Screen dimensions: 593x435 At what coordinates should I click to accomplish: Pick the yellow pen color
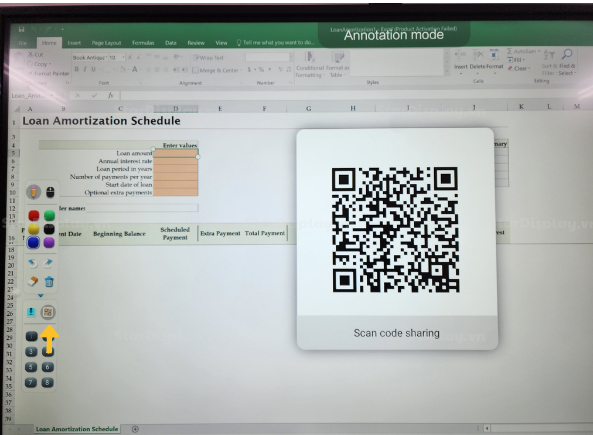click(34, 229)
